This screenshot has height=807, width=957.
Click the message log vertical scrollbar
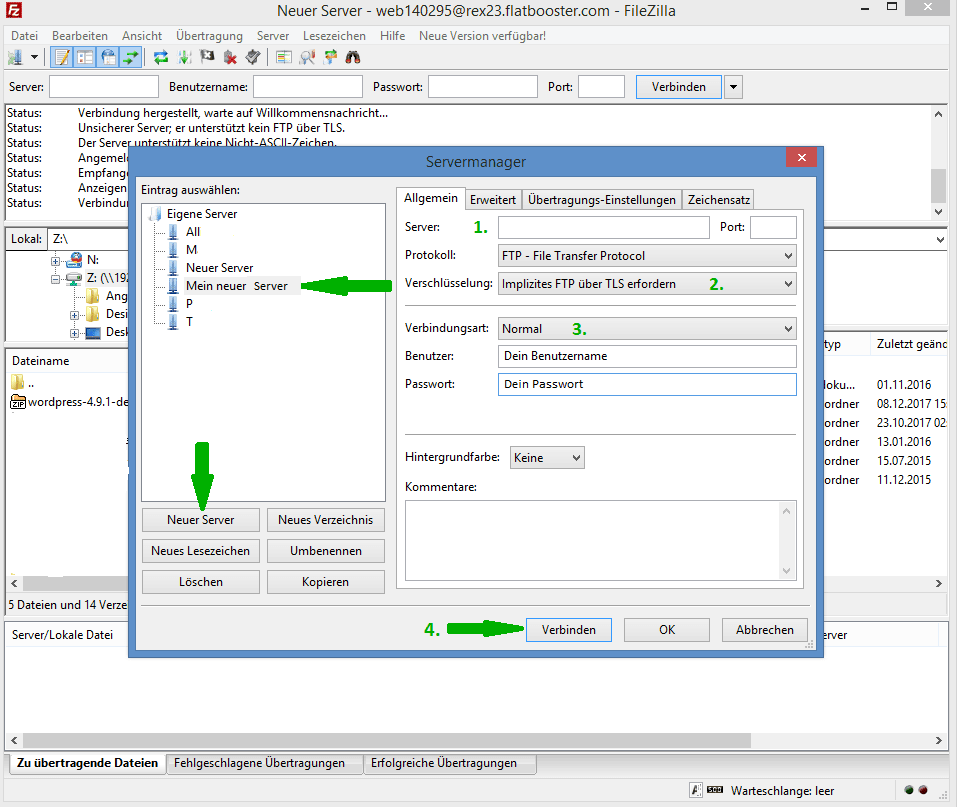click(x=938, y=163)
